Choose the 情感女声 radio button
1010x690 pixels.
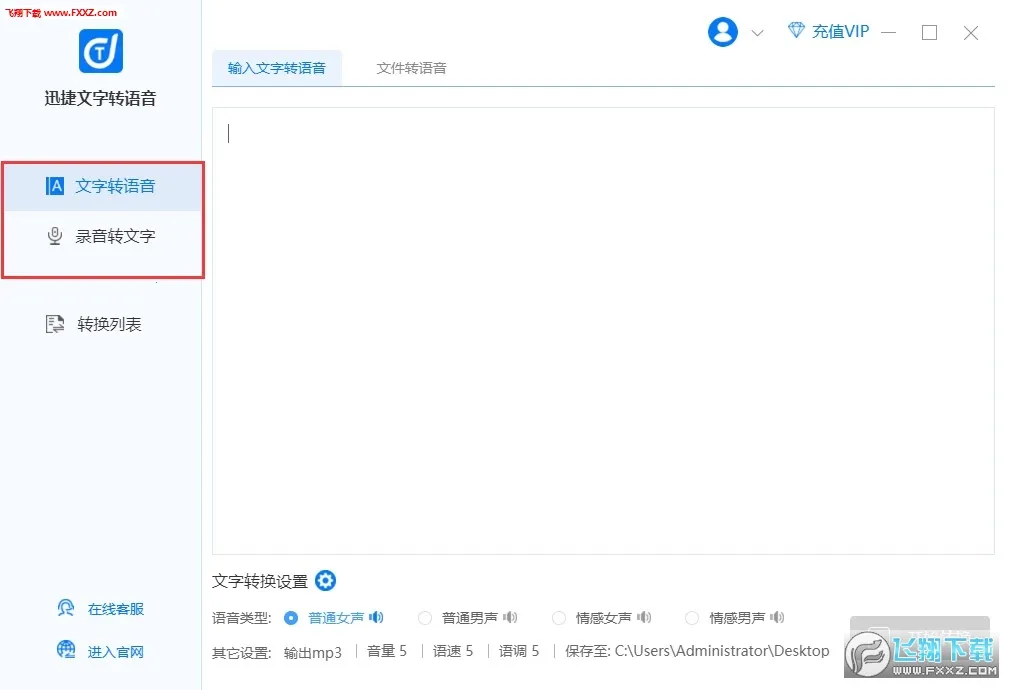click(x=559, y=618)
